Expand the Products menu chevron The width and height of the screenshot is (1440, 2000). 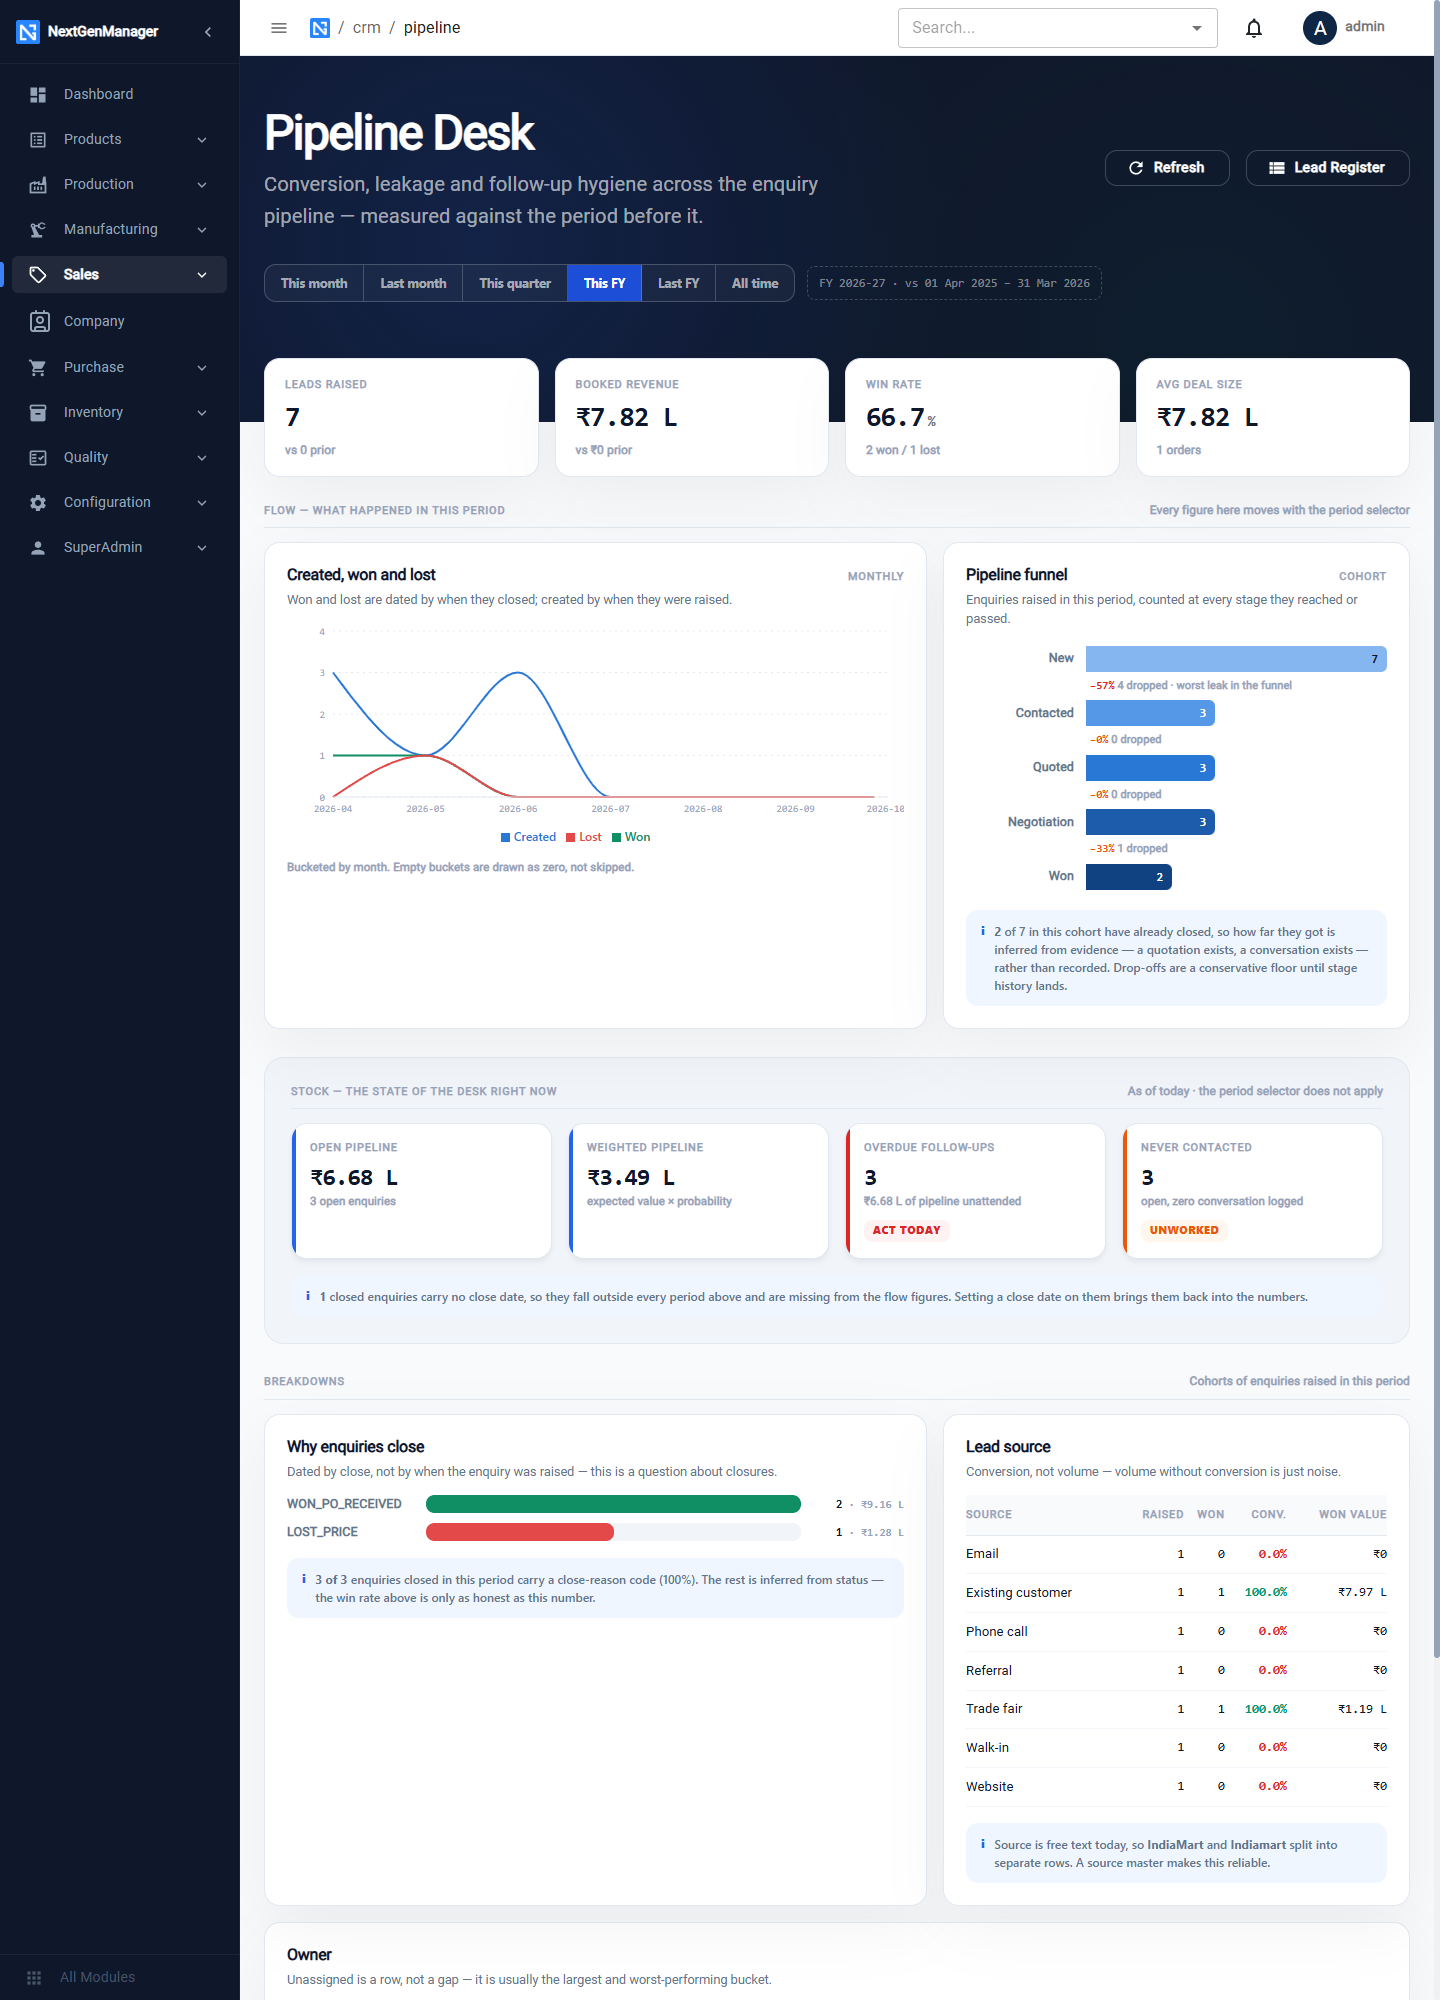(x=202, y=139)
